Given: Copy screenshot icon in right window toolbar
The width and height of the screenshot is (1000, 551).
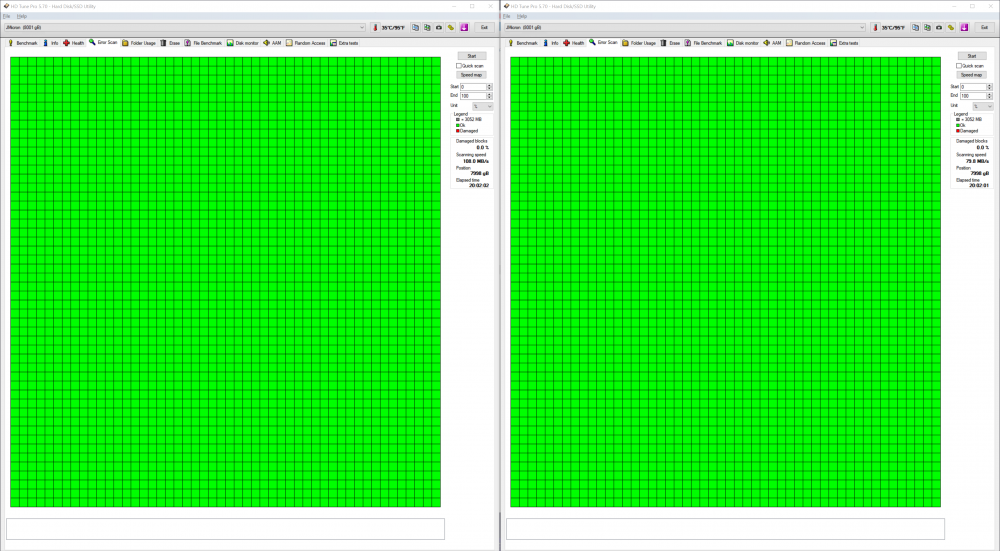Looking at the screenshot, I should [x=927, y=27].
